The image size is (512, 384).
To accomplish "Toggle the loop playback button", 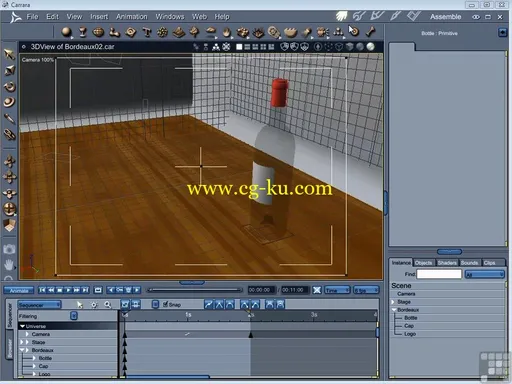I will click(98, 290).
